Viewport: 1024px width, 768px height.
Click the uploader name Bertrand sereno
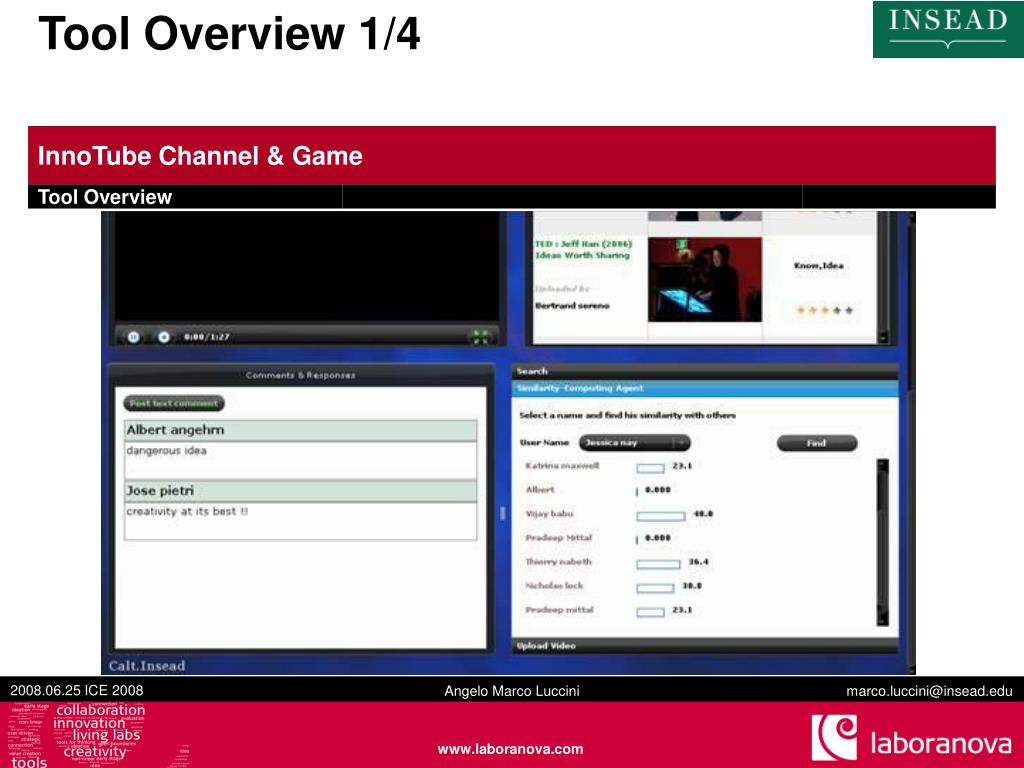point(572,306)
